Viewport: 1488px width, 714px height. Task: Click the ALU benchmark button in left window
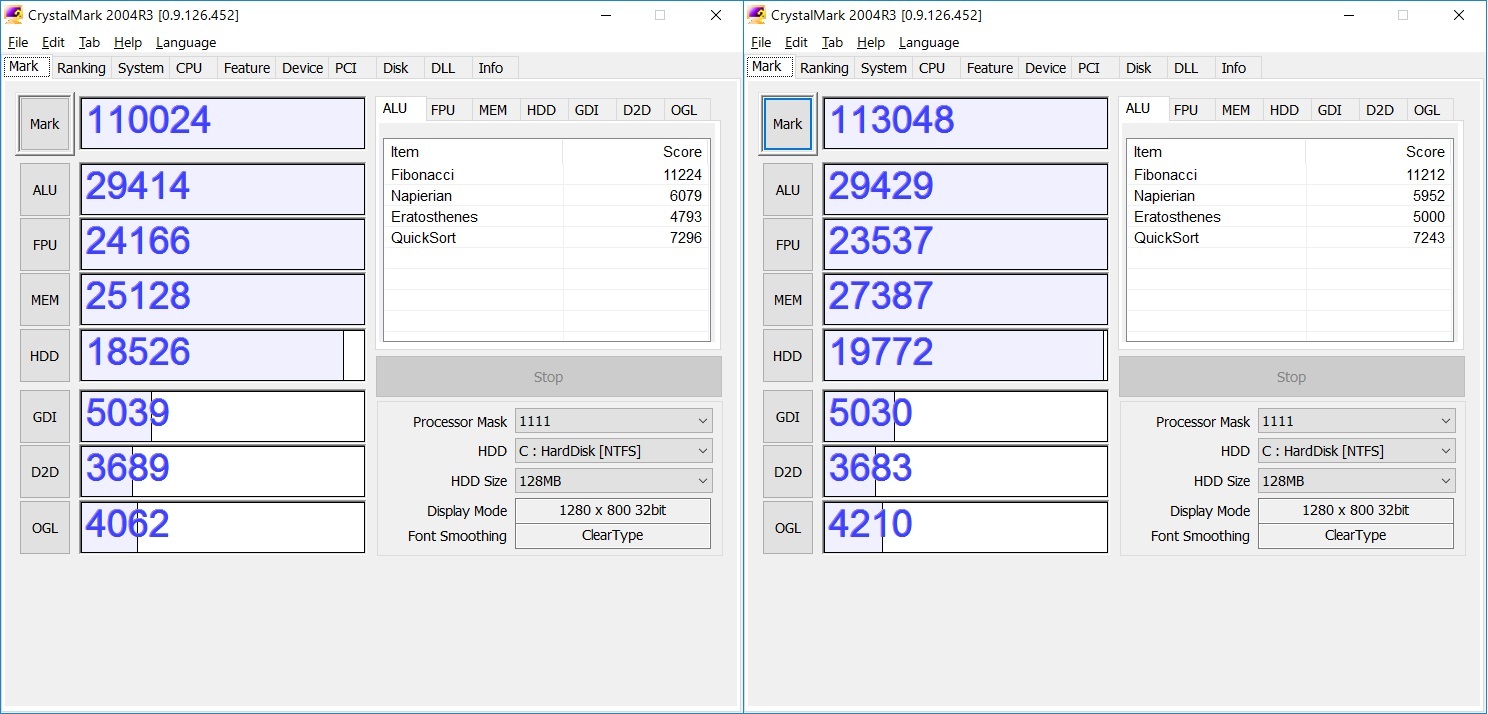tap(45, 190)
